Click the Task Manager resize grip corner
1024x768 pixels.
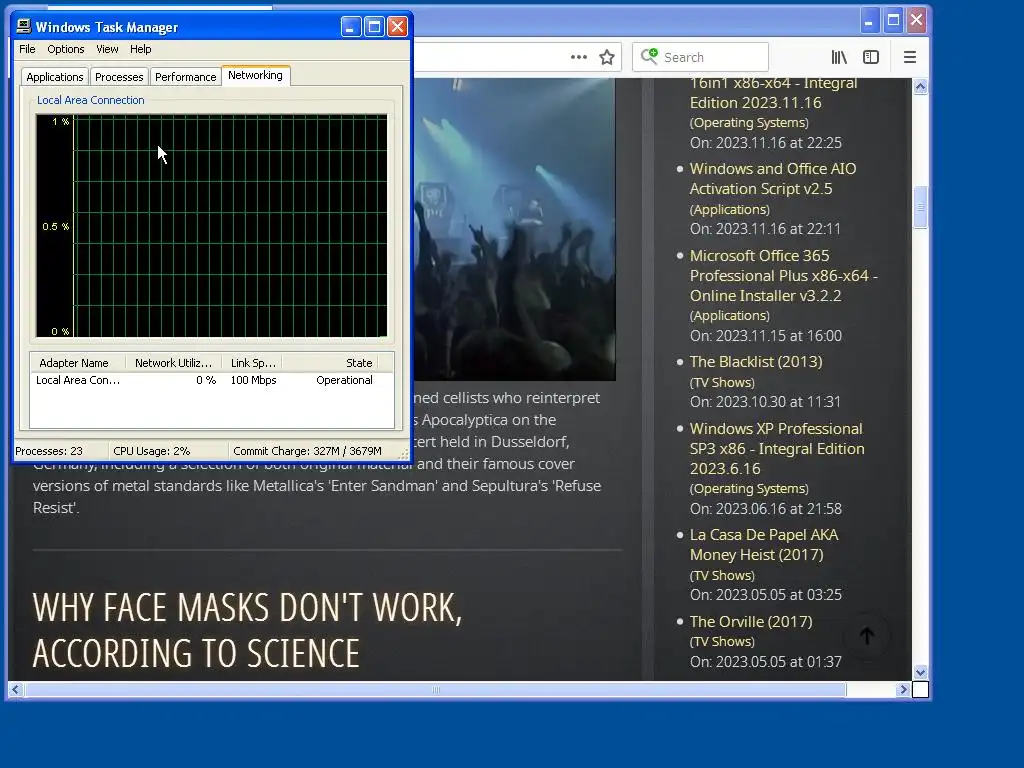click(x=404, y=453)
